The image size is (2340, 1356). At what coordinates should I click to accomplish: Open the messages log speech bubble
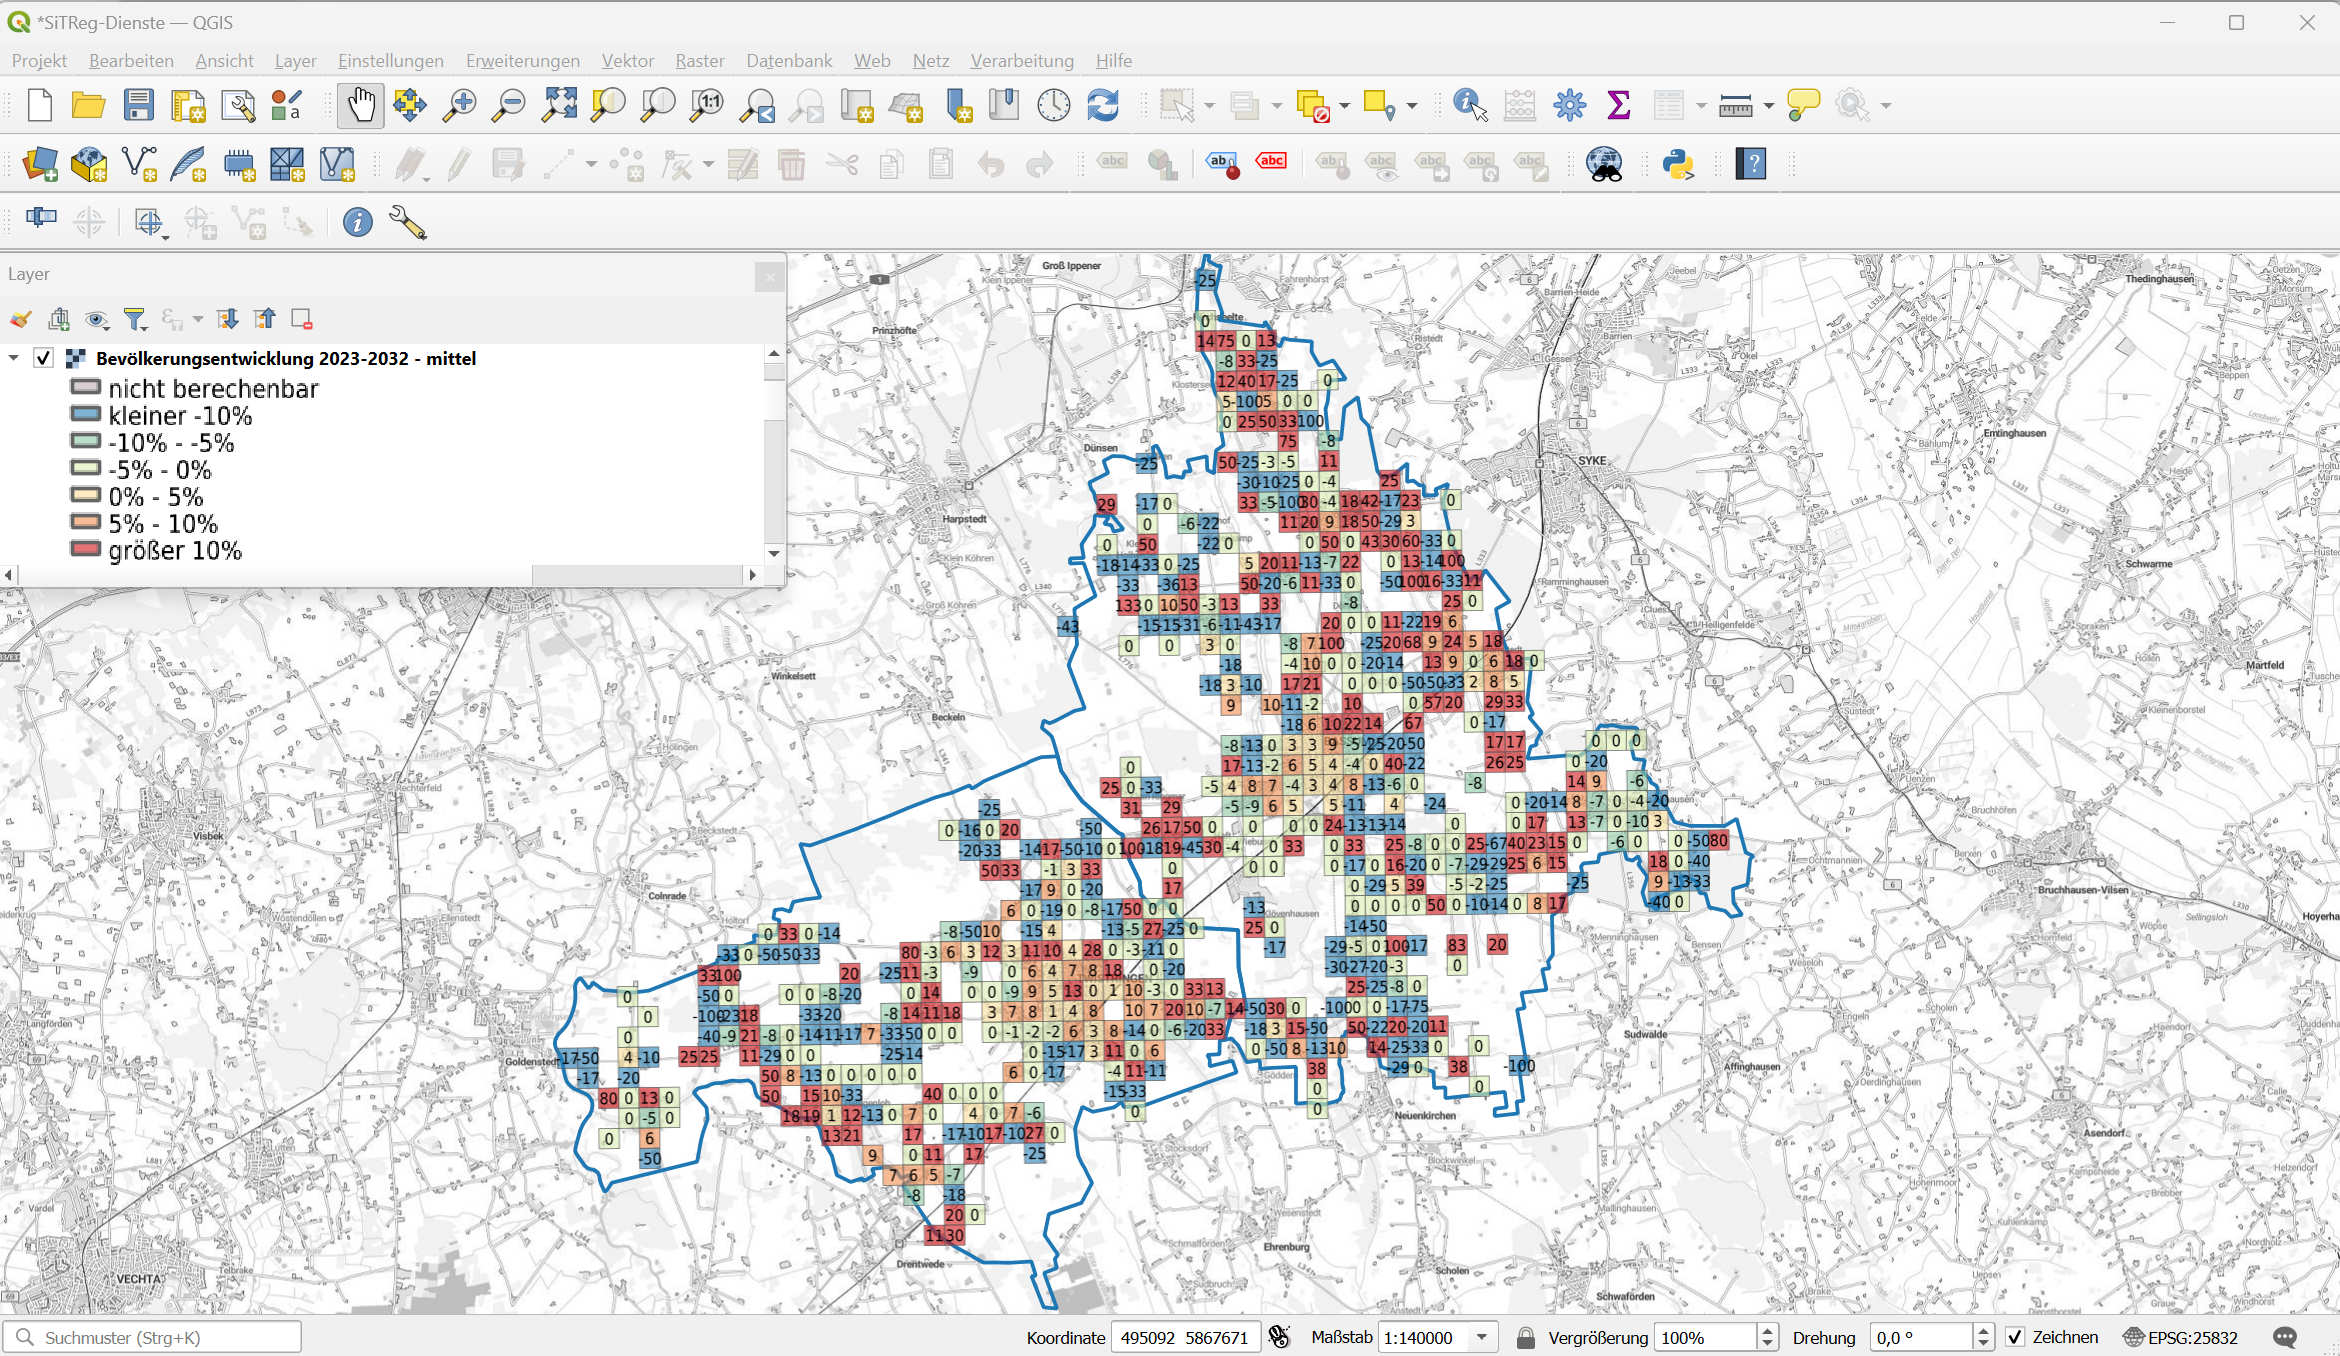tap(2285, 1337)
